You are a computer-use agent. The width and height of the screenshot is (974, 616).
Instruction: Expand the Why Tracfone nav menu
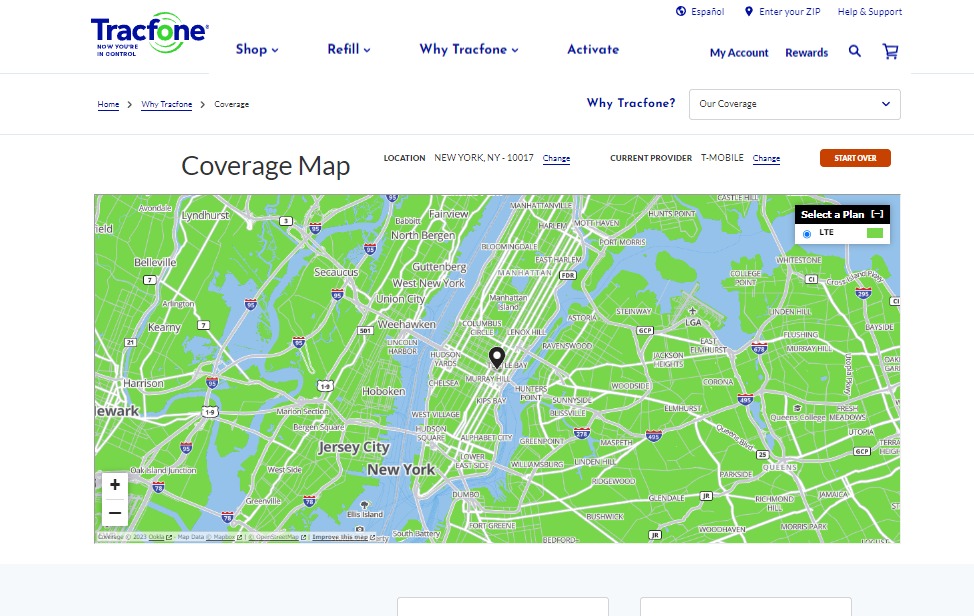click(469, 49)
